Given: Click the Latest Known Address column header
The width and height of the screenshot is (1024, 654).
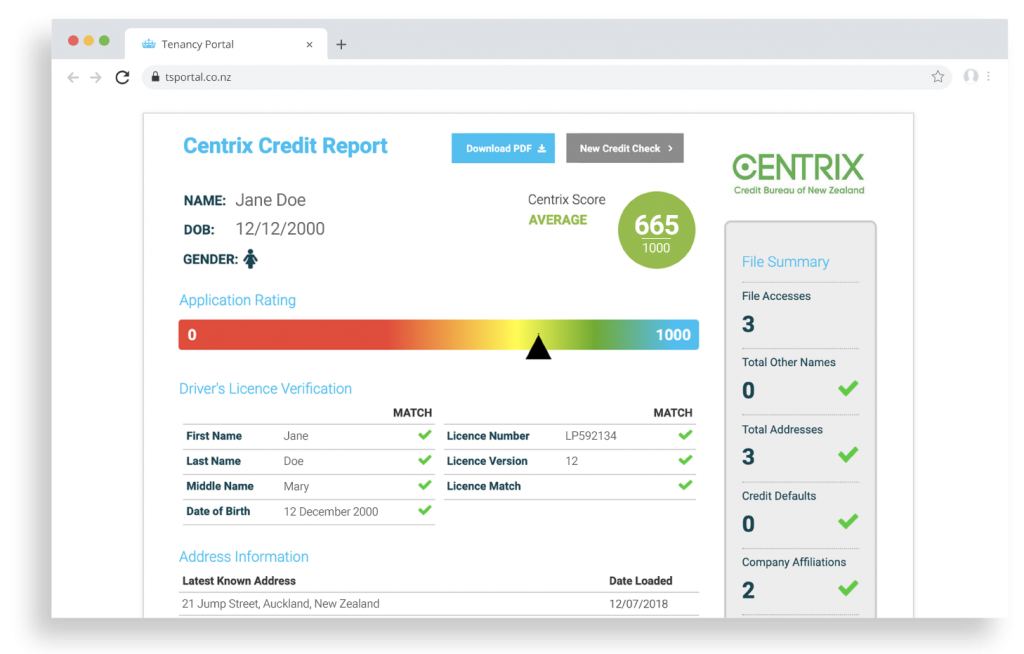Looking at the screenshot, I should pyautogui.click(x=238, y=581).
